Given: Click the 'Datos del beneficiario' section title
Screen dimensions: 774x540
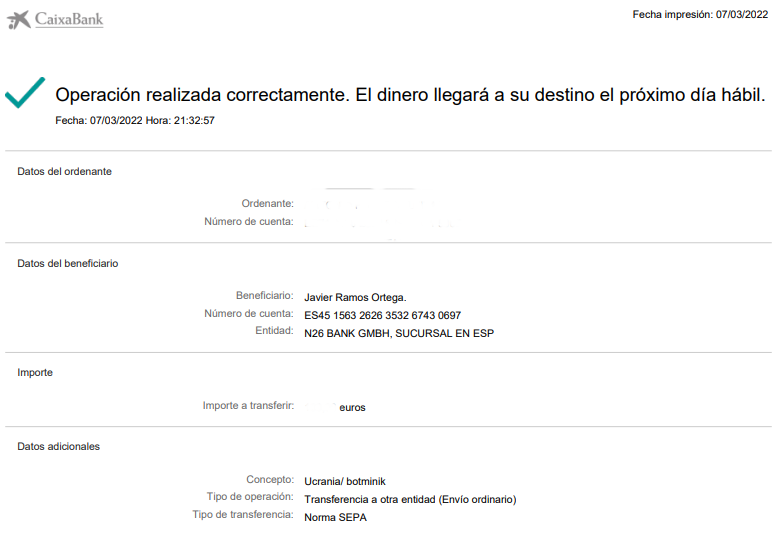Looking at the screenshot, I should (x=68, y=264).
